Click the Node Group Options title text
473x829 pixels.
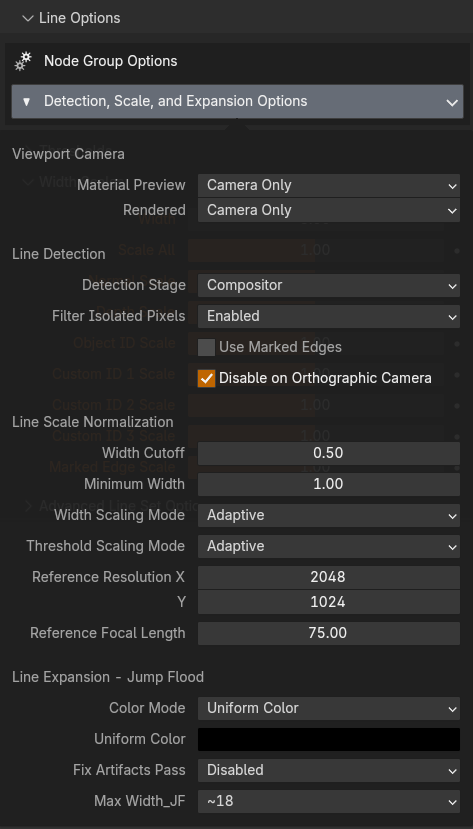110,61
